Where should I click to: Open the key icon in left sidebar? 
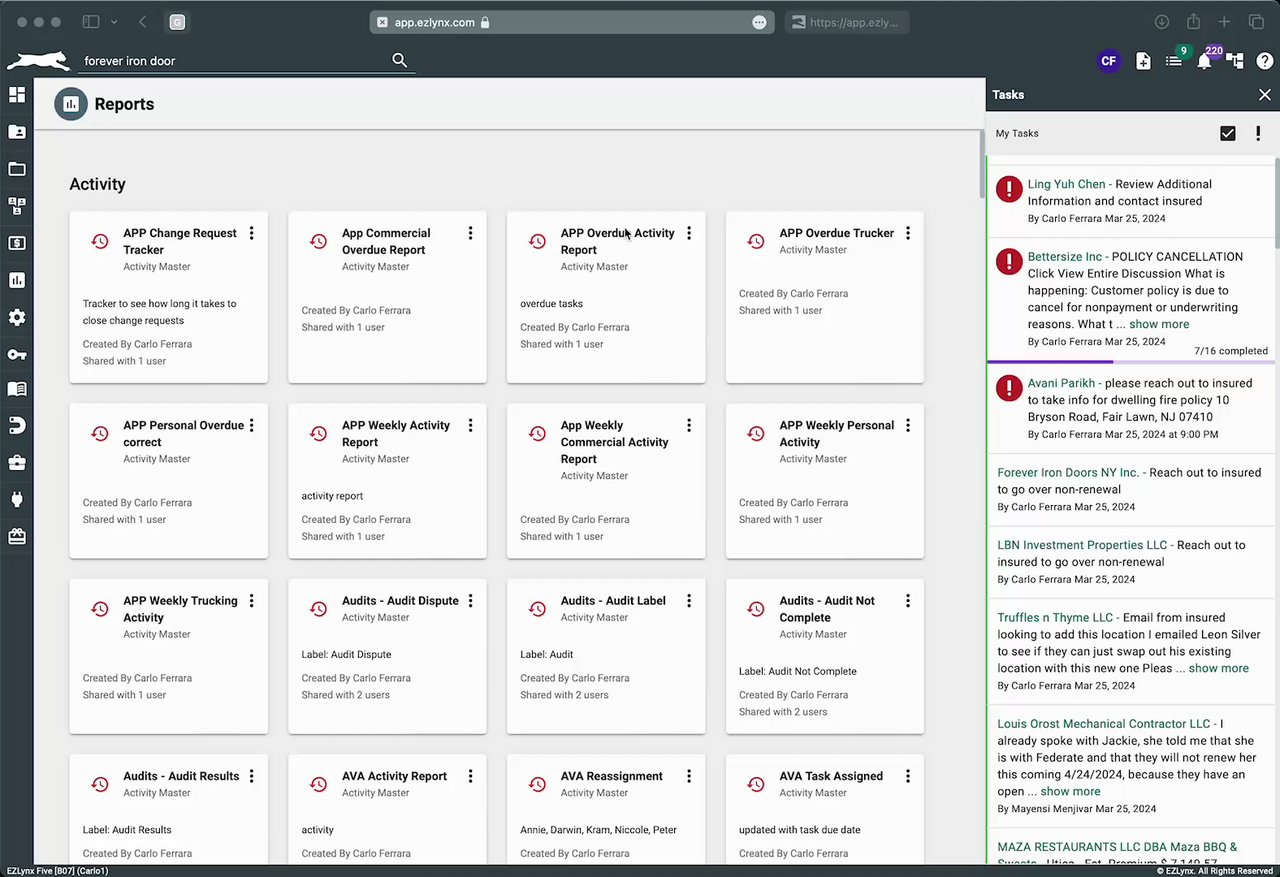pos(16,354)
